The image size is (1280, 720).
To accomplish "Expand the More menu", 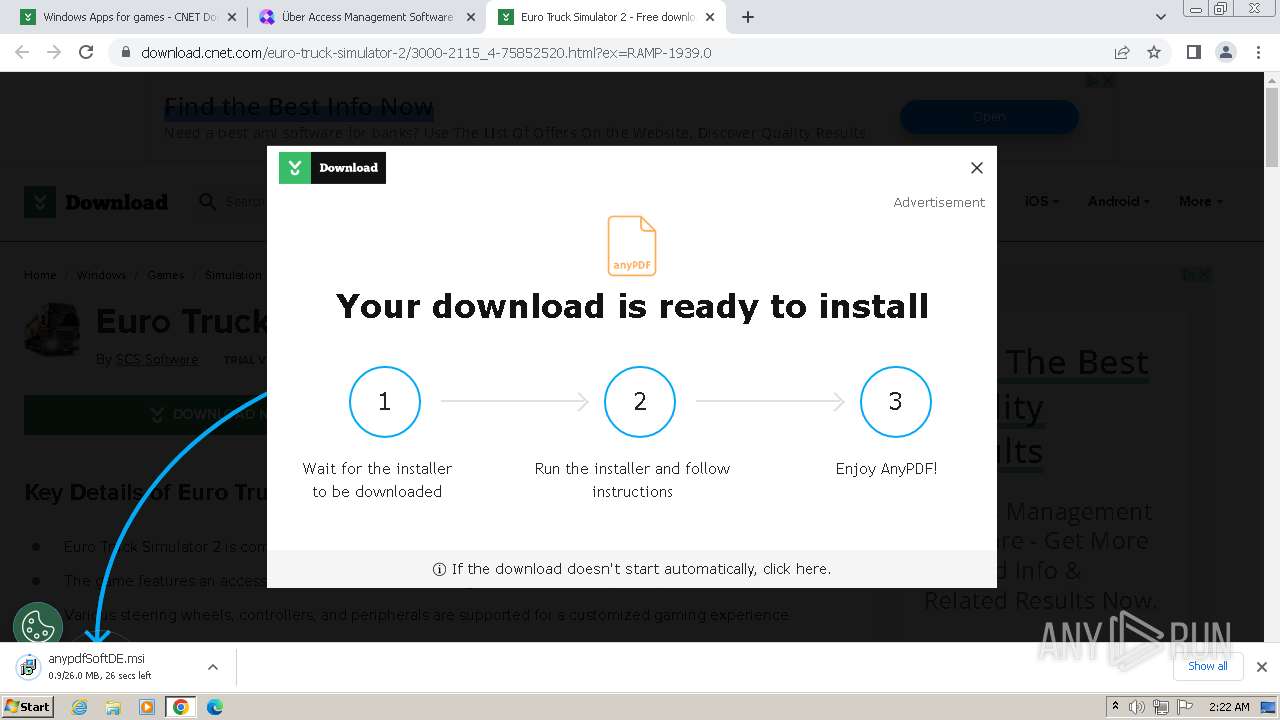I will pos(1201,201).
